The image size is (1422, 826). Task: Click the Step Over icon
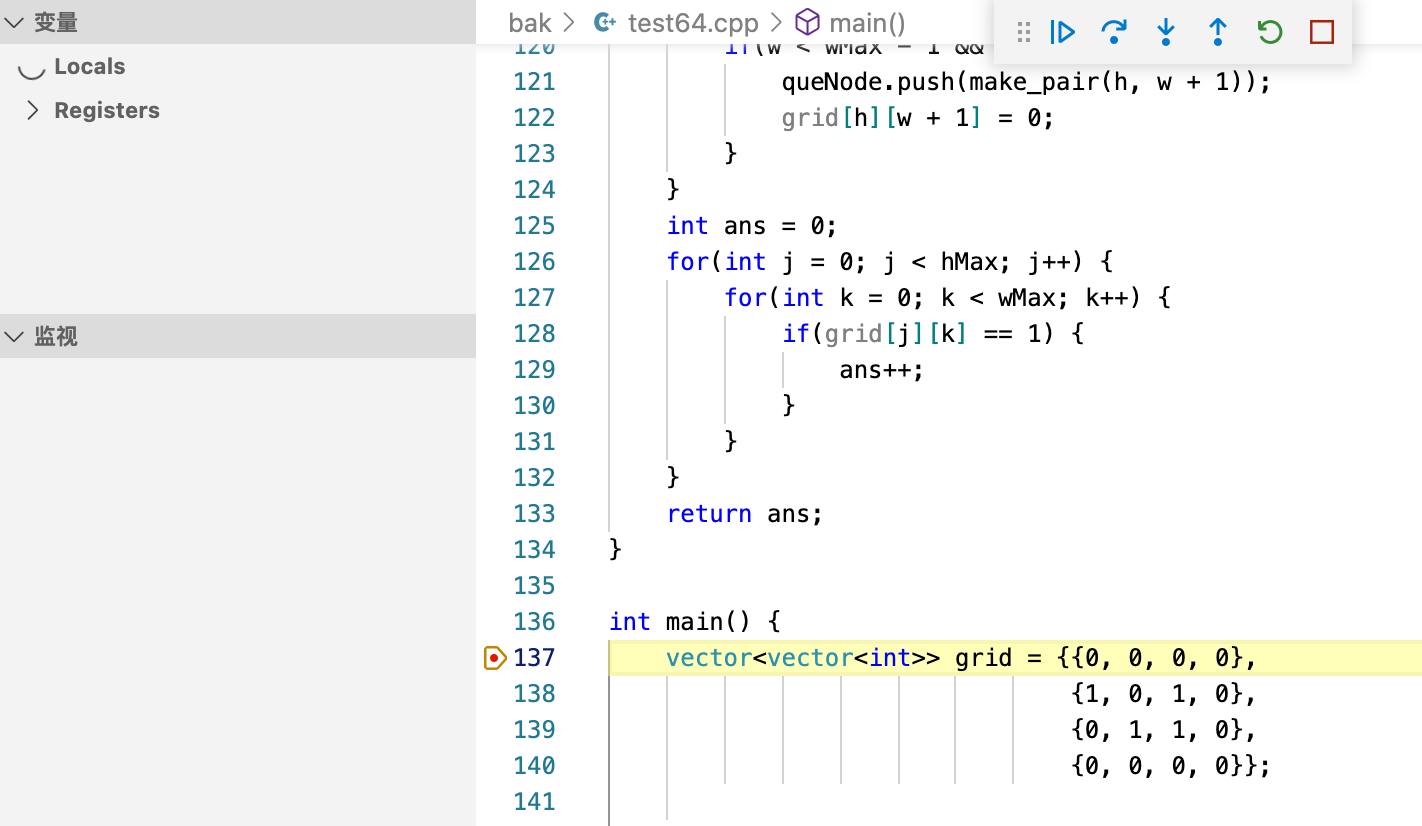click(x=1114, y=32)
